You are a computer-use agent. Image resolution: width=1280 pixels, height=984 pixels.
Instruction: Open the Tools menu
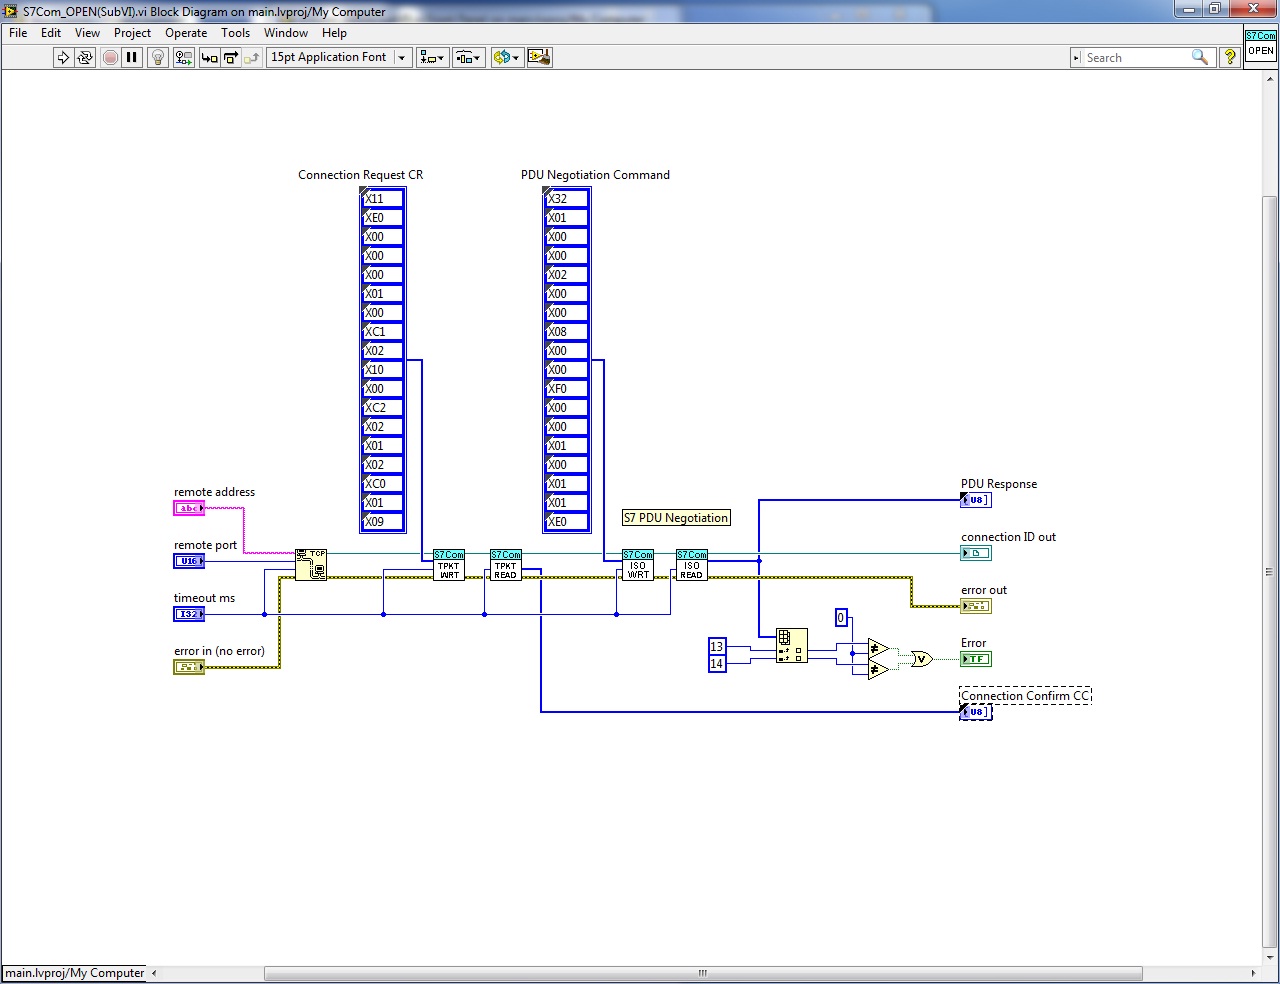pos(235,33)
